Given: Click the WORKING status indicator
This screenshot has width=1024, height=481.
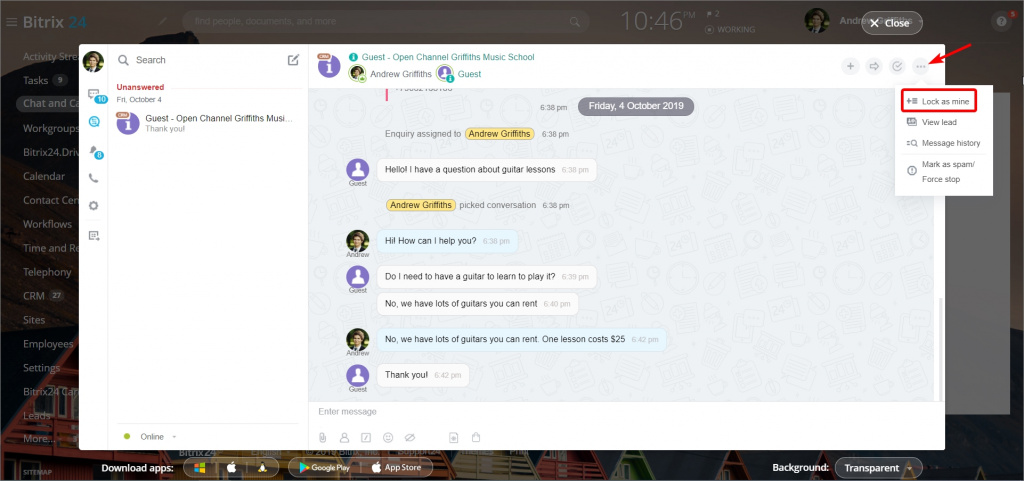Looking at the screenshot, I should click(x=730, y=29).
